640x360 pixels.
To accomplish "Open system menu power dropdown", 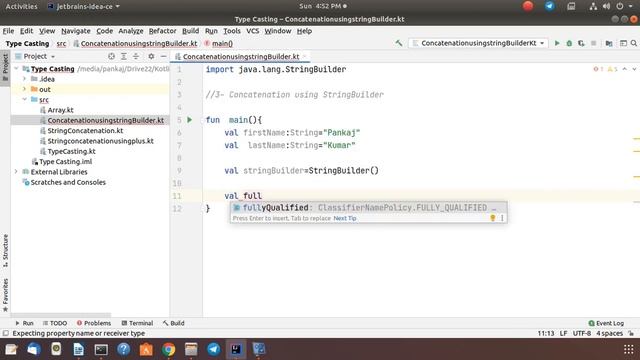I will (624, 6).
